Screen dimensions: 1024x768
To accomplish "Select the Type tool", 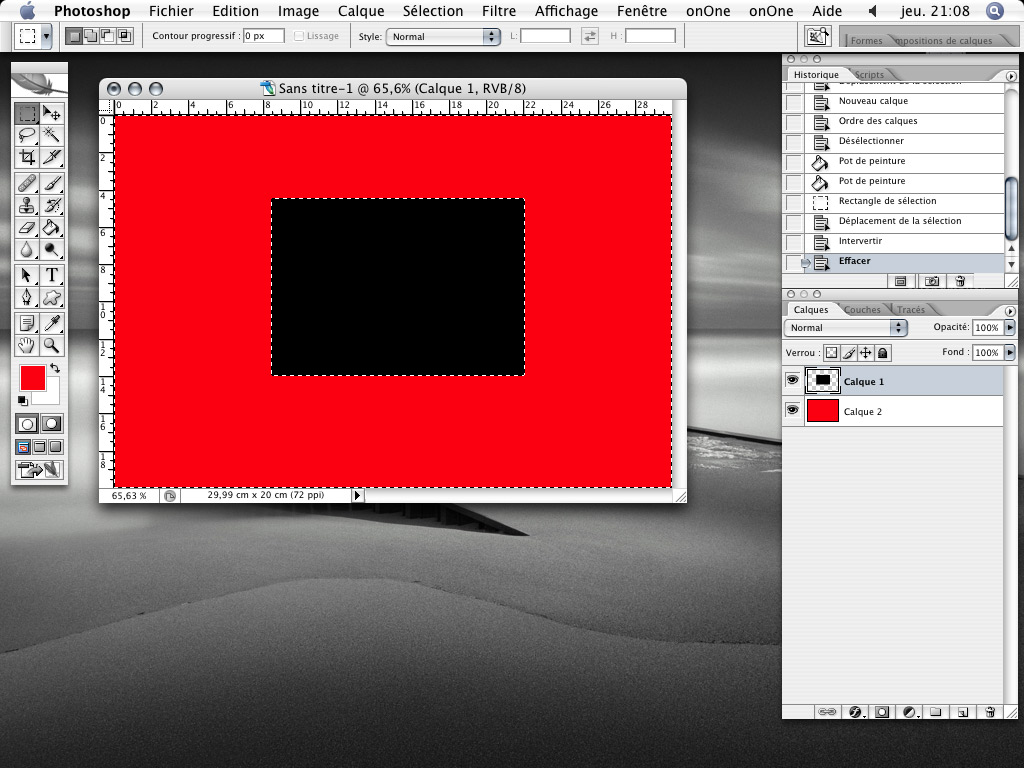I will pos(52,276).
